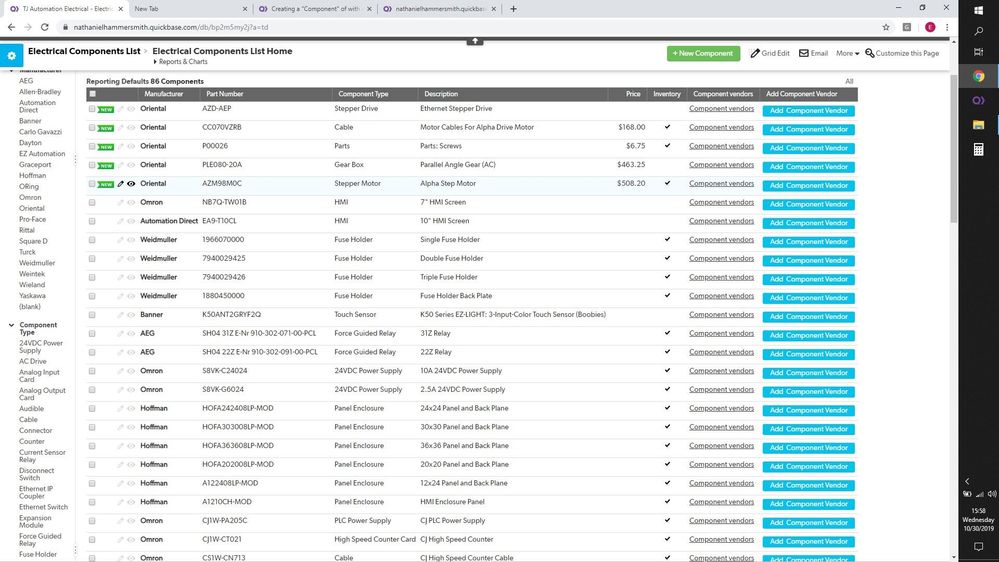Screen dimensions: 999x562
Task: Check the box for Weidmuller 1966070000 row
Action: [x=92, y=240]
